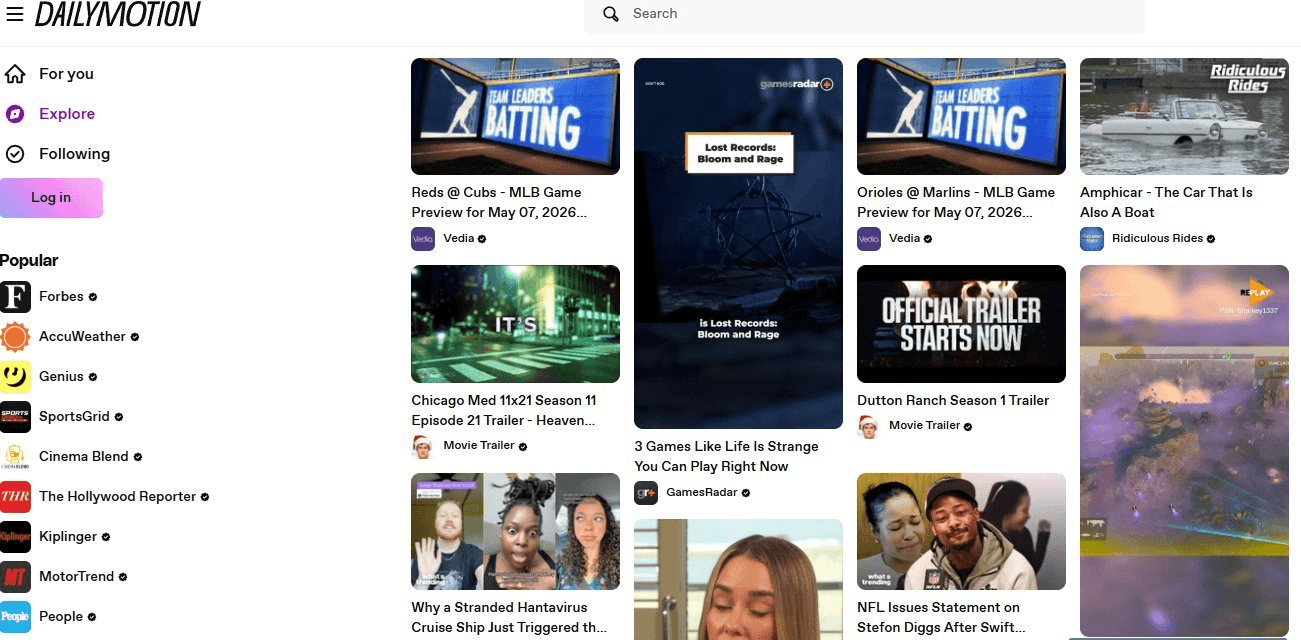Click The Hollywood Reporter THR logo

pyautogui.click(x=15, y=497)
